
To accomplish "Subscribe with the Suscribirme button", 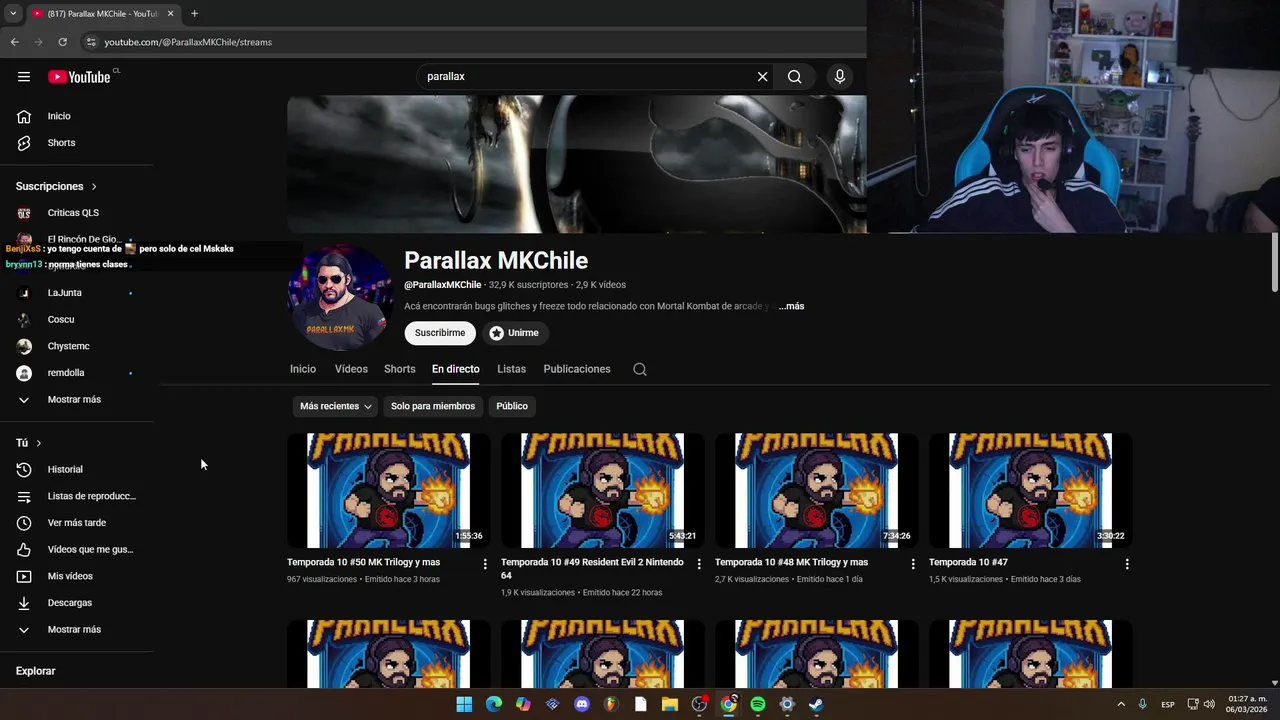I will point(440,333).
